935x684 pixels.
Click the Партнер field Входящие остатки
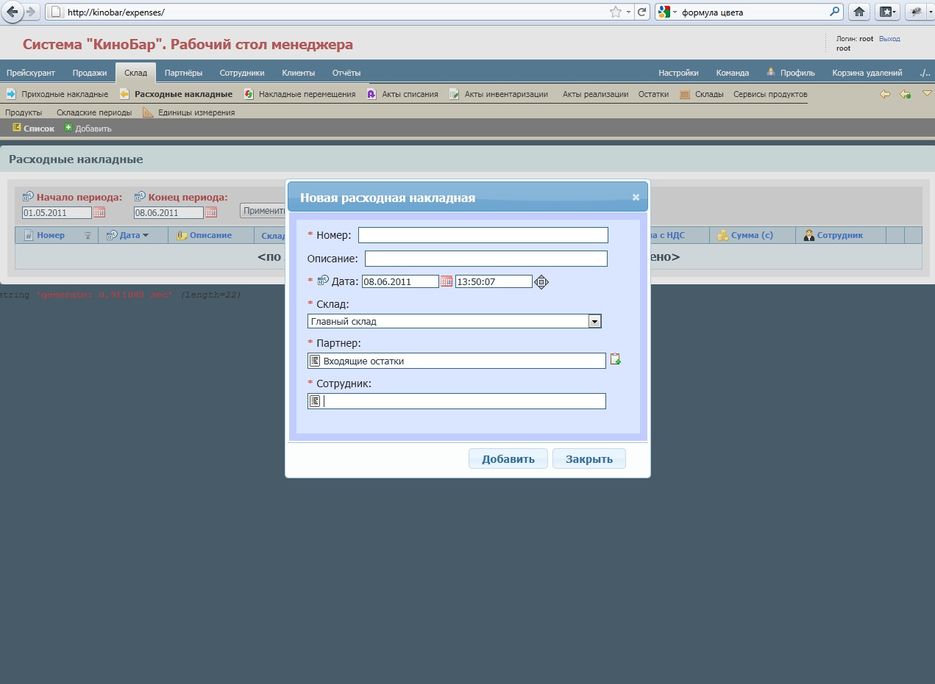click(456, 361)
